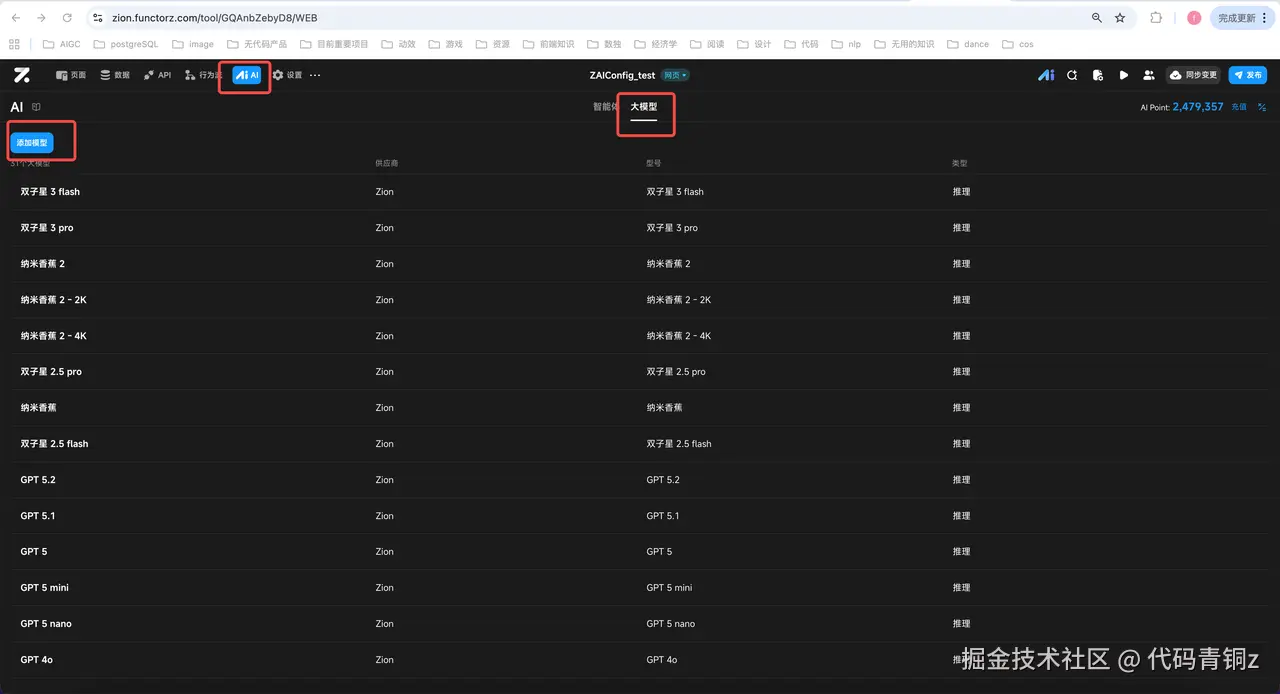Image resolution: width=1280 pixels, height=694 pixels.
Task: Click the AI search magnifier icon
Action: [x=1072, y=75]
